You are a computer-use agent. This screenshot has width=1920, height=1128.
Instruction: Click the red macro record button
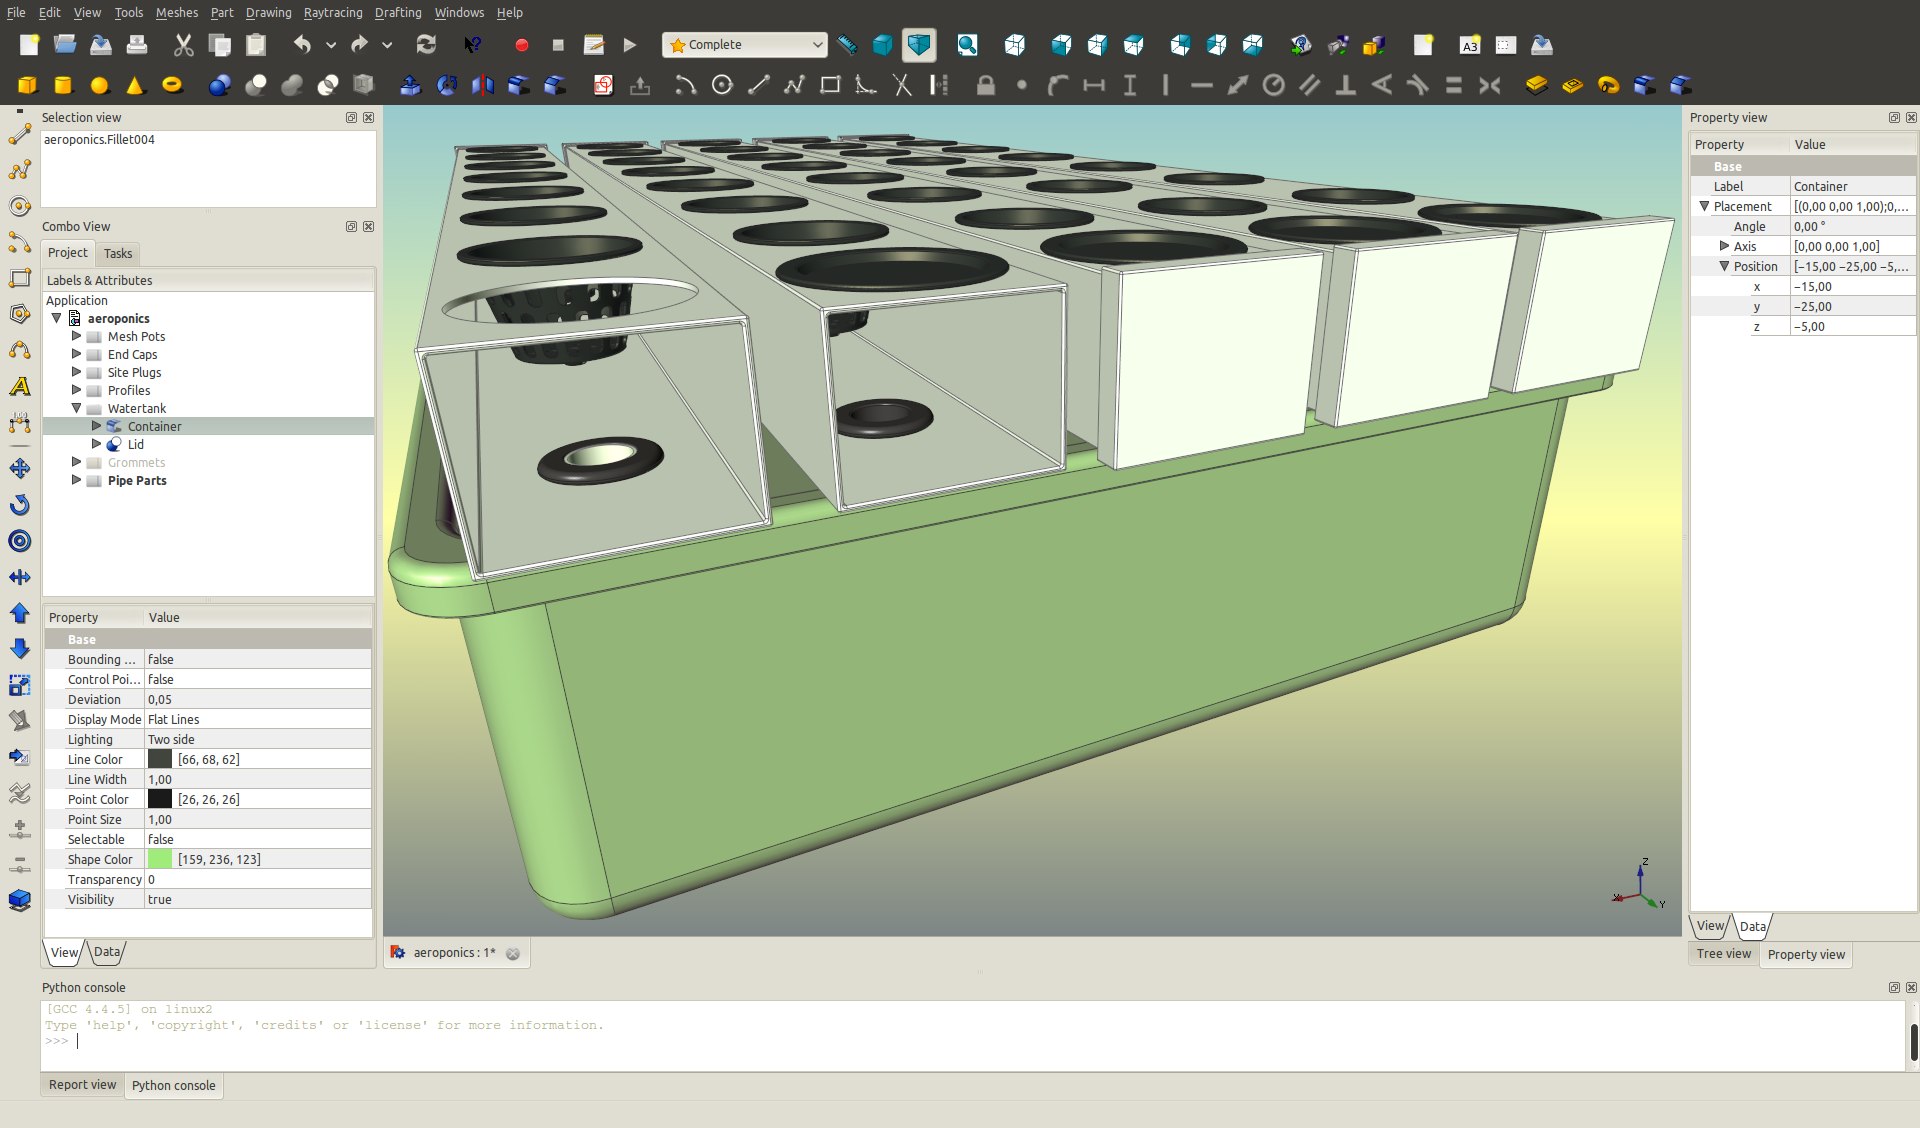521,45
